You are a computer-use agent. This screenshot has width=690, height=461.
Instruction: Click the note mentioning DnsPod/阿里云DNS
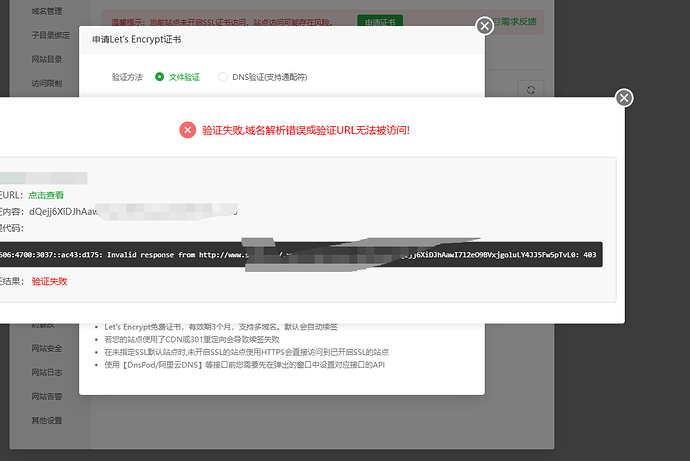[x=245, y=365]
